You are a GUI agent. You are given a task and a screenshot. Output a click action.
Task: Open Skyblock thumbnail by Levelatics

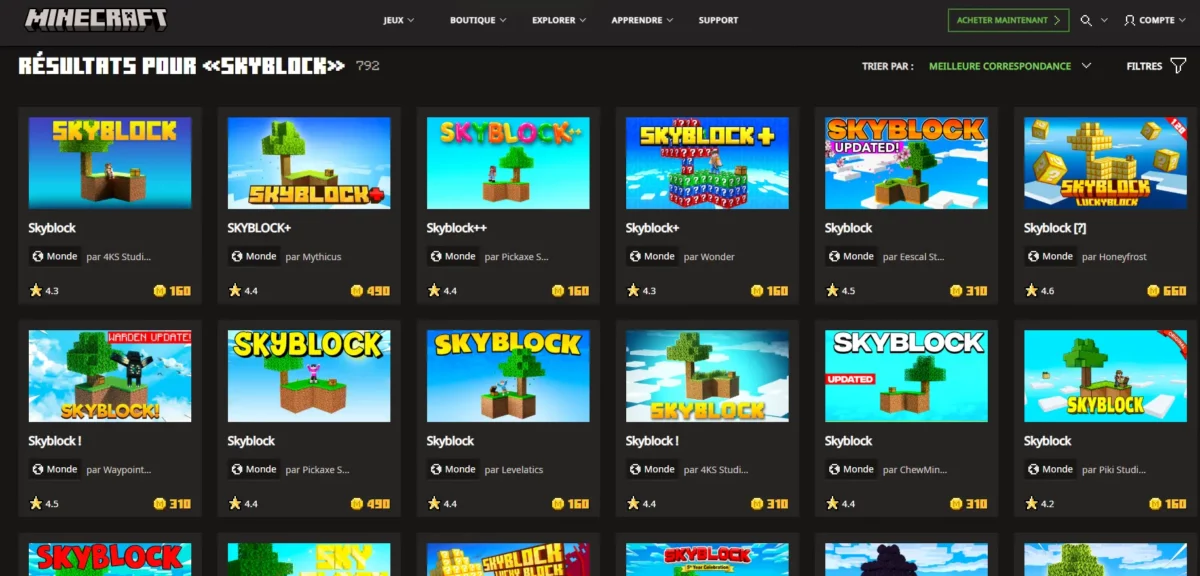click(x=508, y=376)
